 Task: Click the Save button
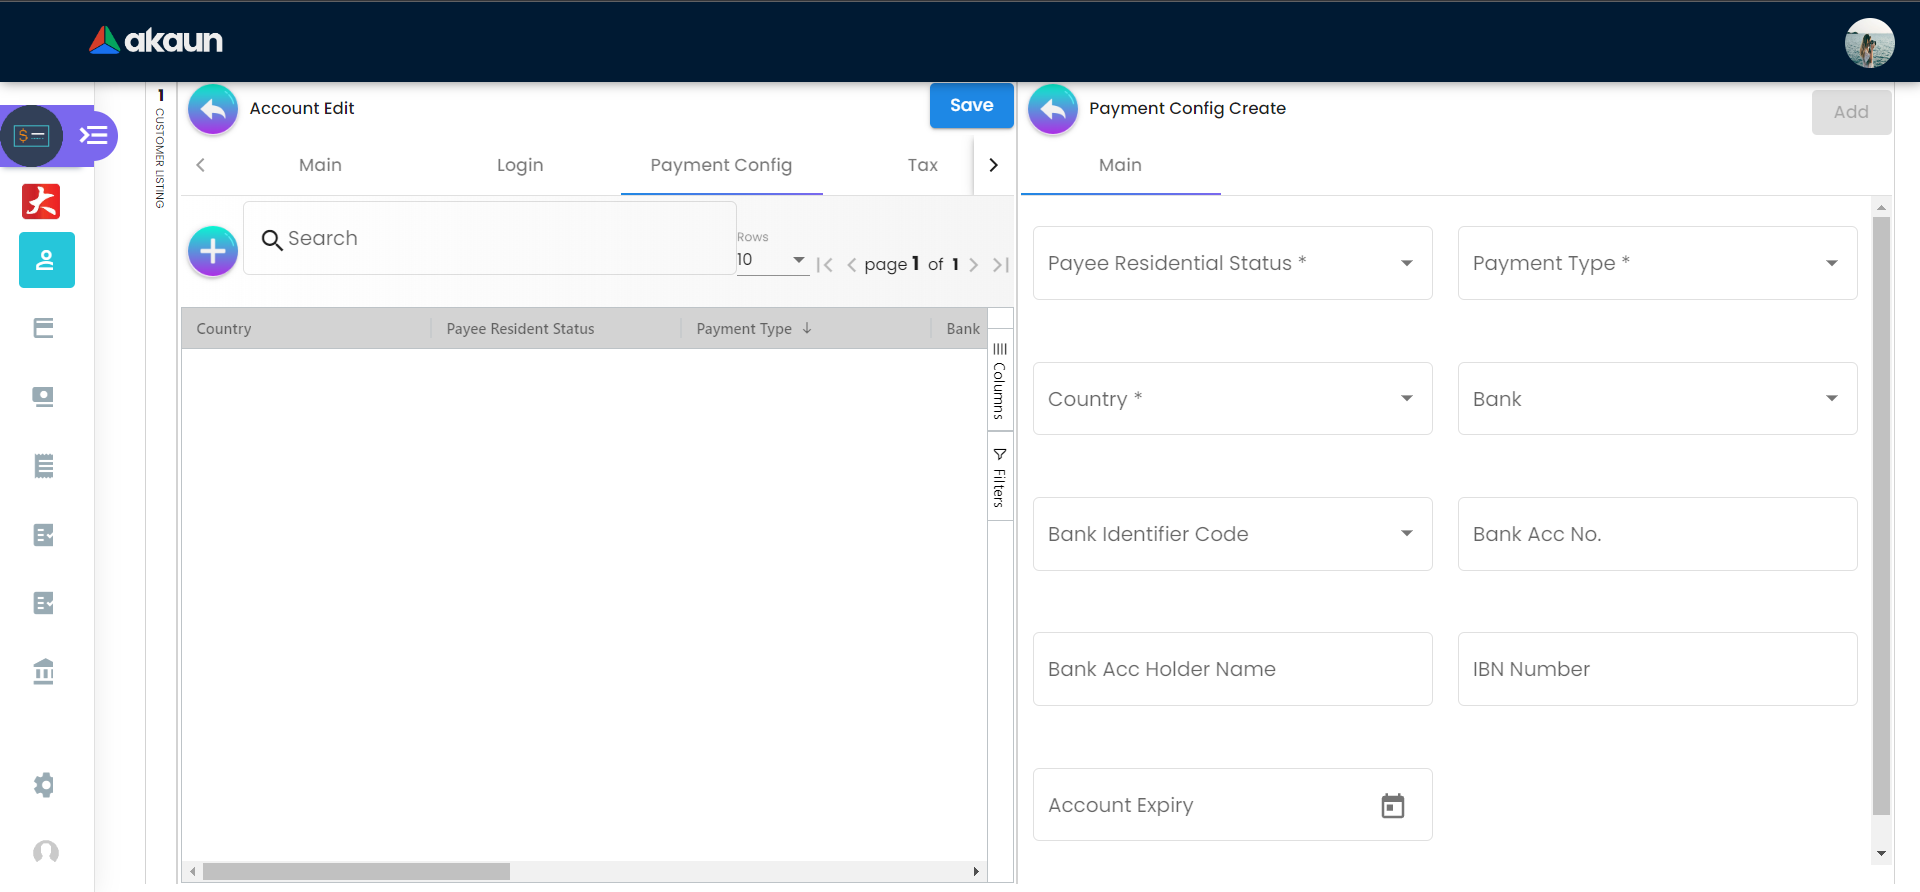coord(971,105)
